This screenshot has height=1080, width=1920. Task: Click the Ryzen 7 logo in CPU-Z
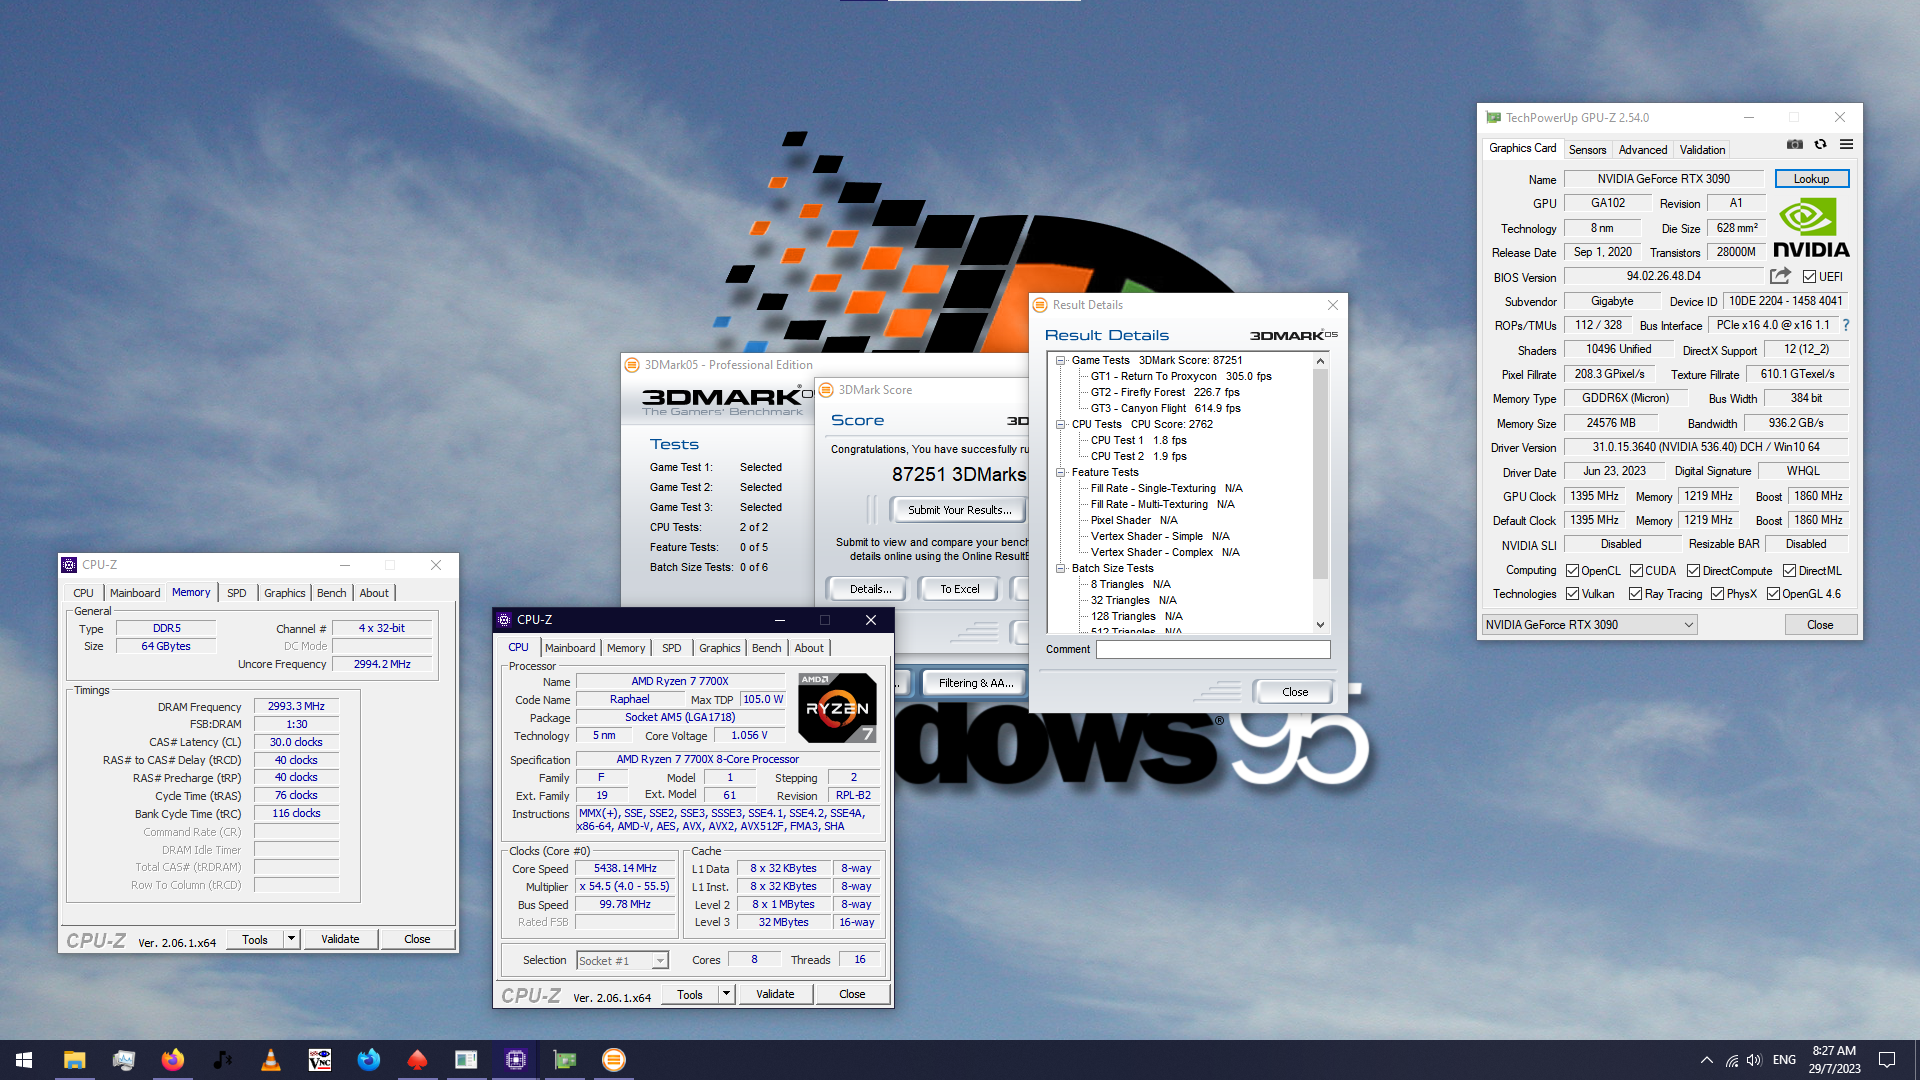pyautogui.click(x=837, y=708)
